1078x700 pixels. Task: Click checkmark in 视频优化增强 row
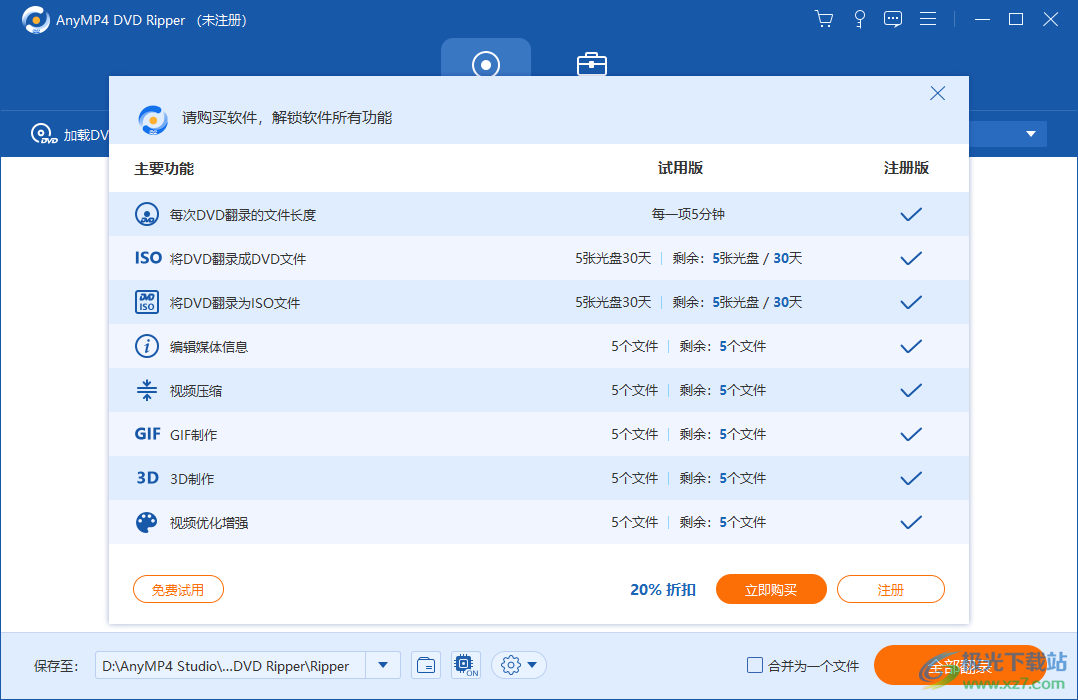click(911, 523)
